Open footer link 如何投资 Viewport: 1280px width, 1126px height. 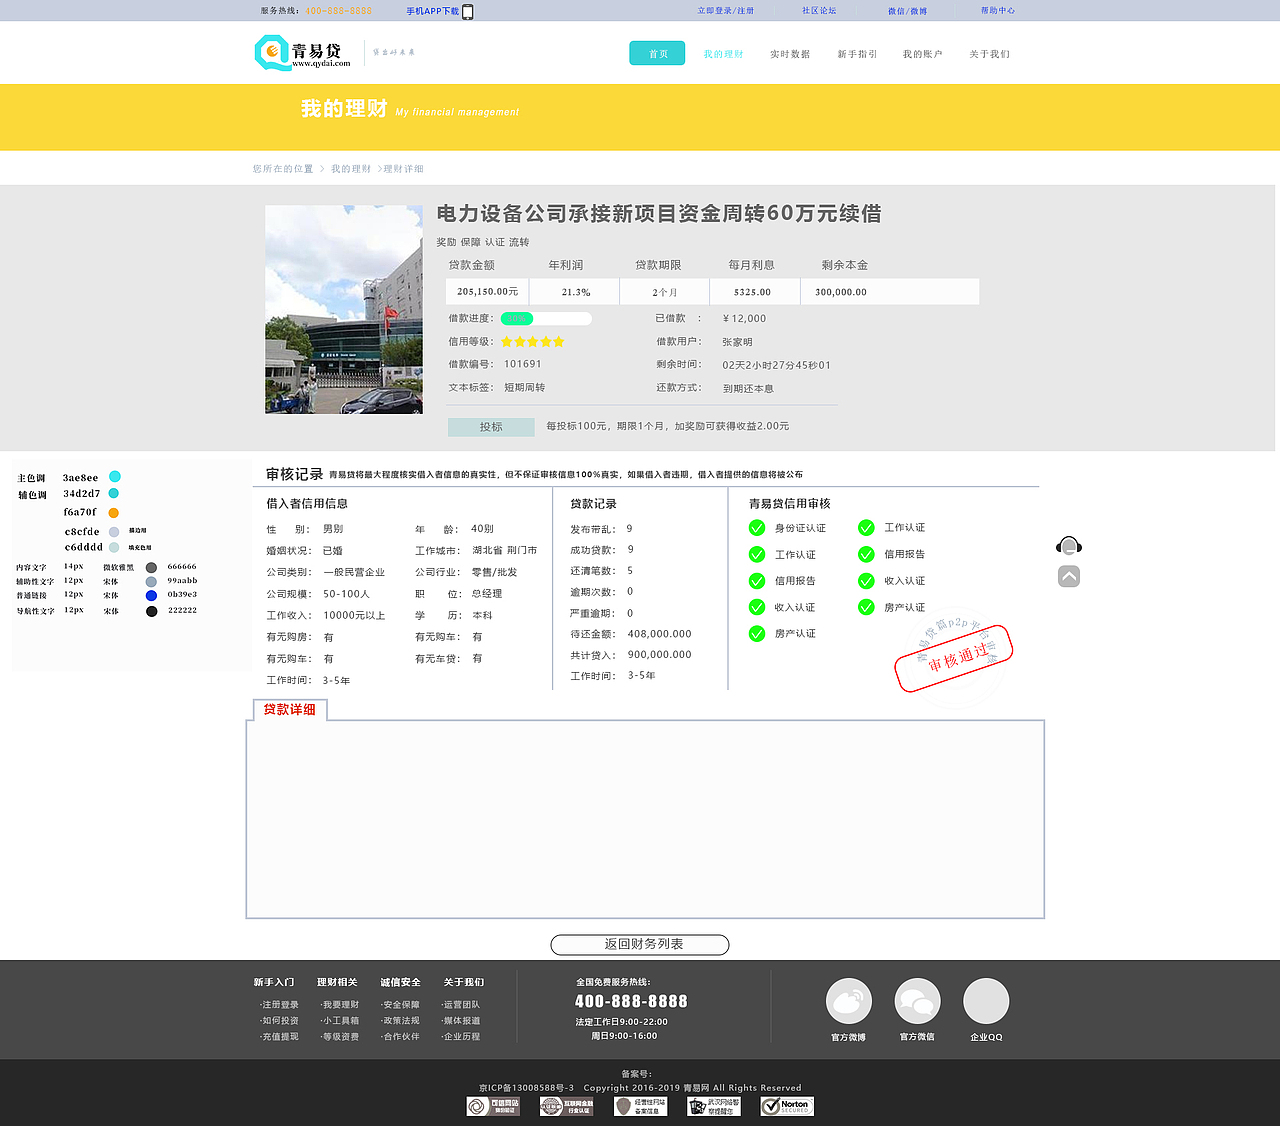coord(280,1021)
